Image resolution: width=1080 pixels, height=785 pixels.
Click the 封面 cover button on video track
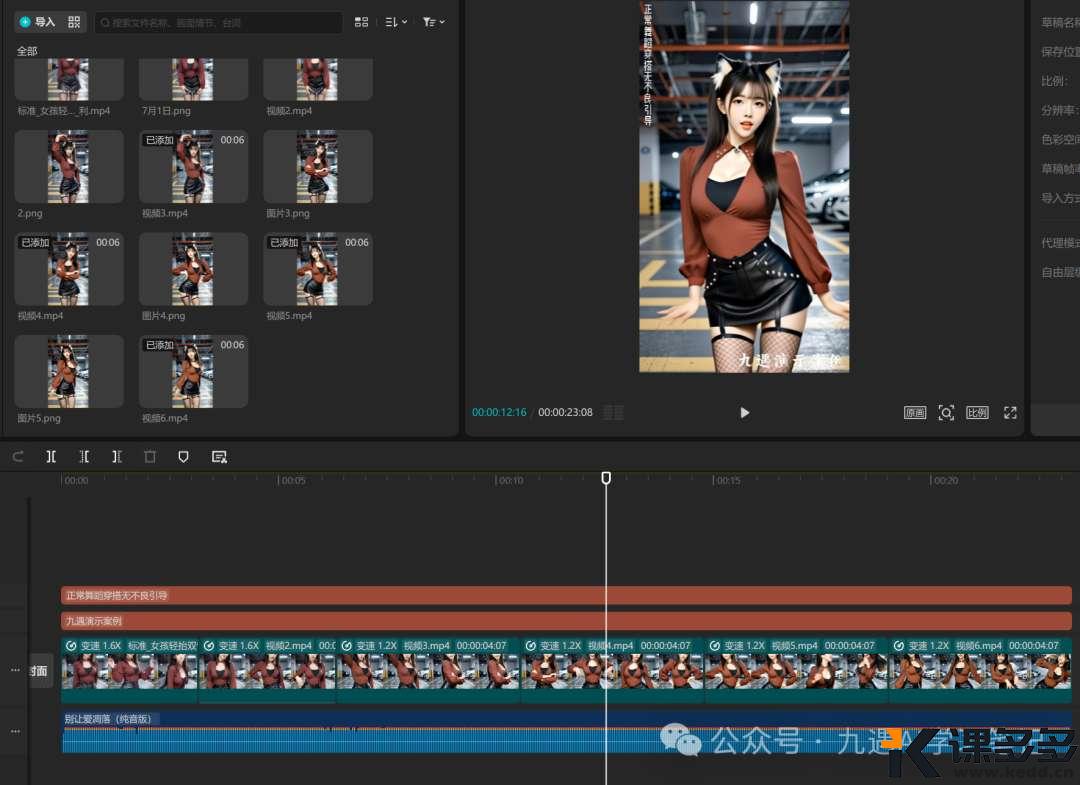point(40,671)
